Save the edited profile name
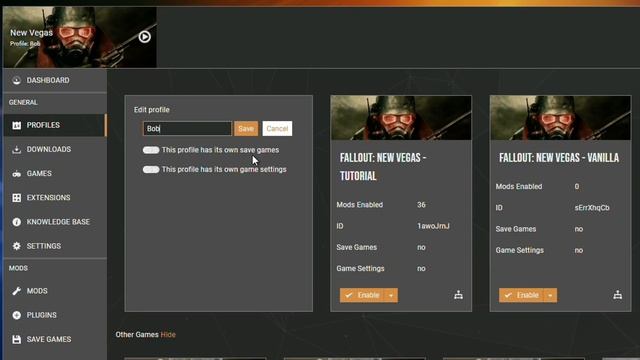This screenshot has height=360, width=640. 246,129
